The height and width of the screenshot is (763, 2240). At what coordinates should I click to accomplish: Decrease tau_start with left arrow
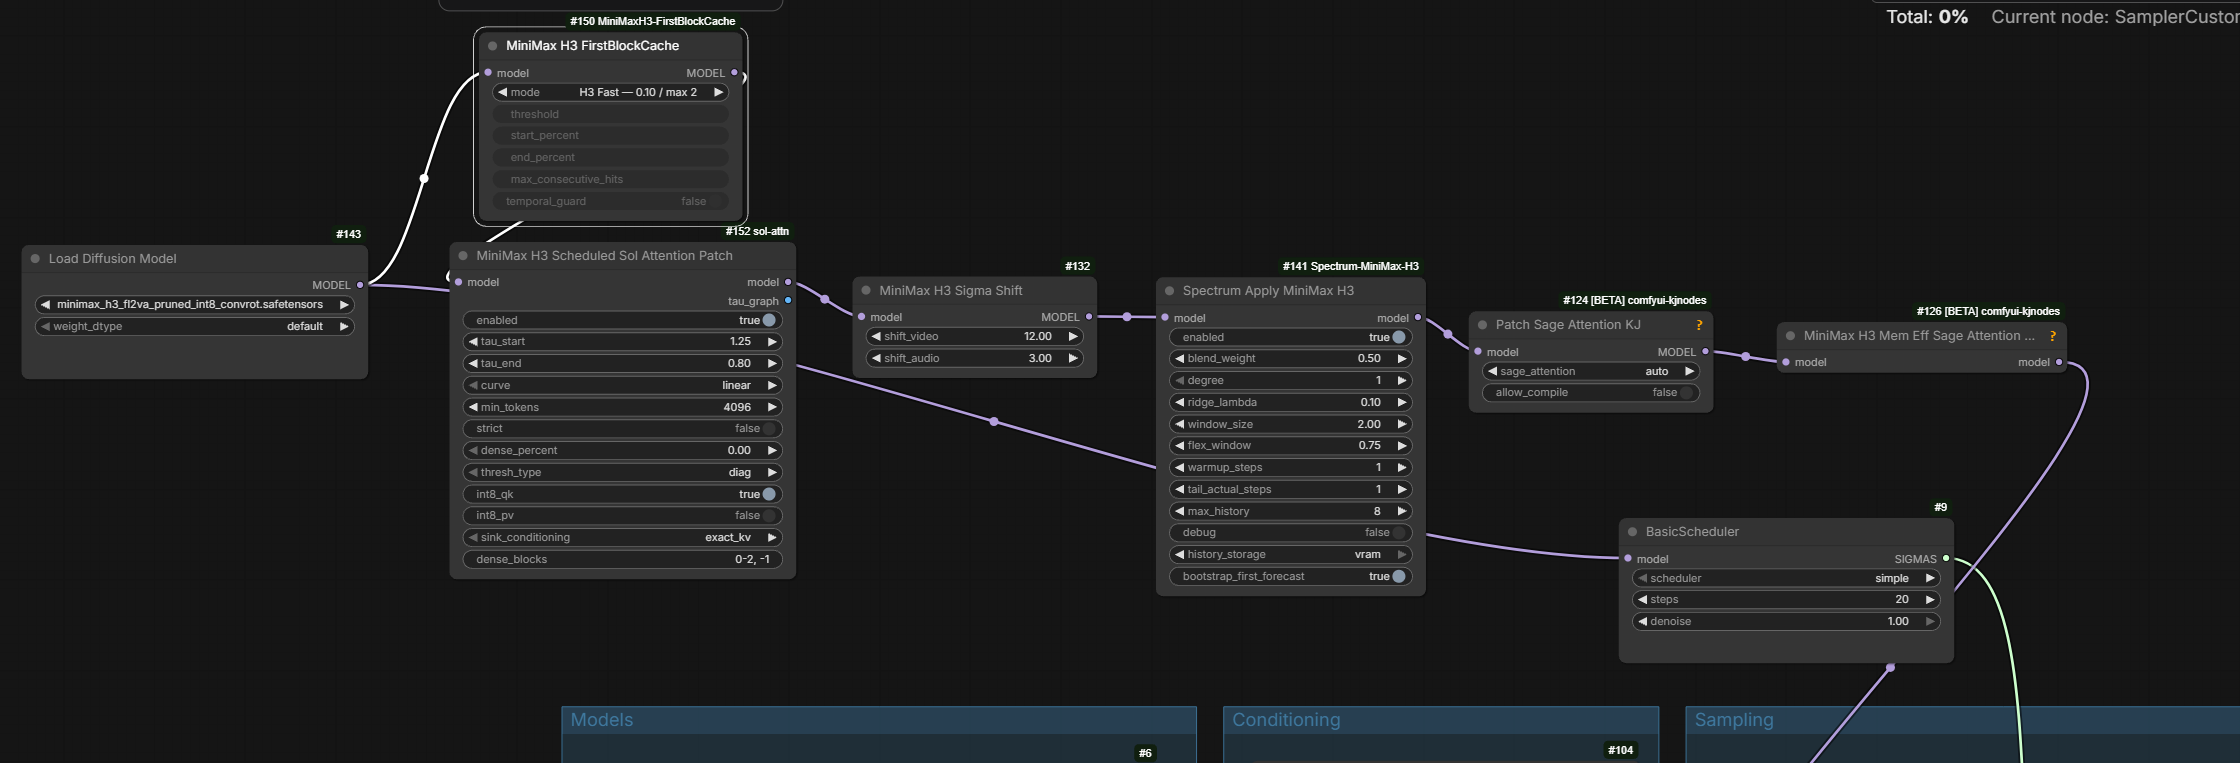point(473,342)
